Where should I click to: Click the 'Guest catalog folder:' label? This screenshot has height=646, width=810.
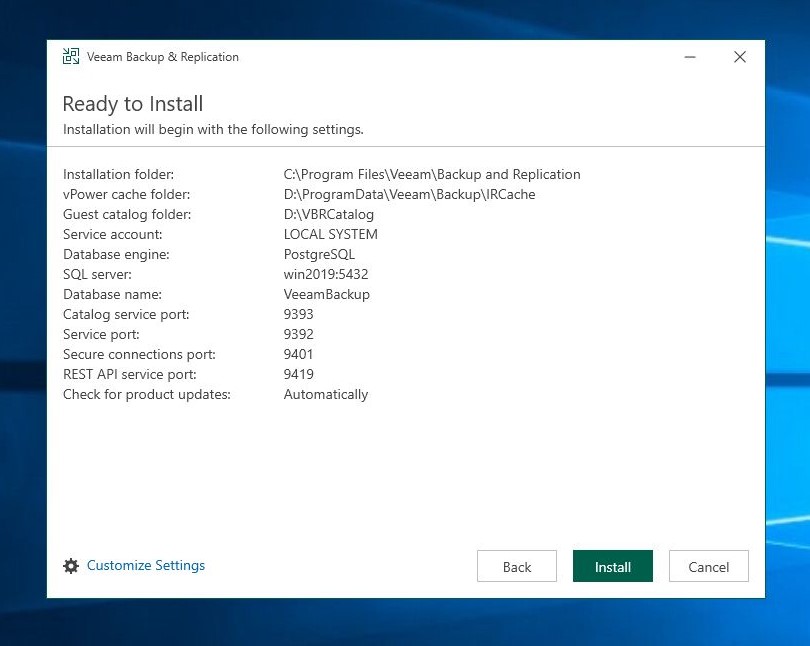(x=127, y=214)
